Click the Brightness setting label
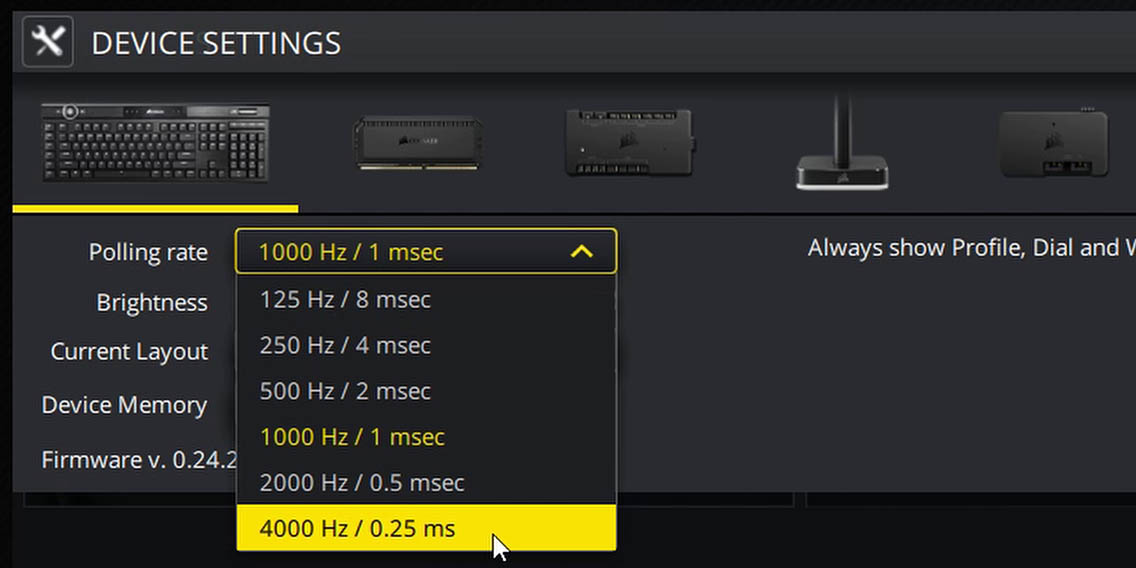This screenshot has height=568, width=1136. pos(152,302)
